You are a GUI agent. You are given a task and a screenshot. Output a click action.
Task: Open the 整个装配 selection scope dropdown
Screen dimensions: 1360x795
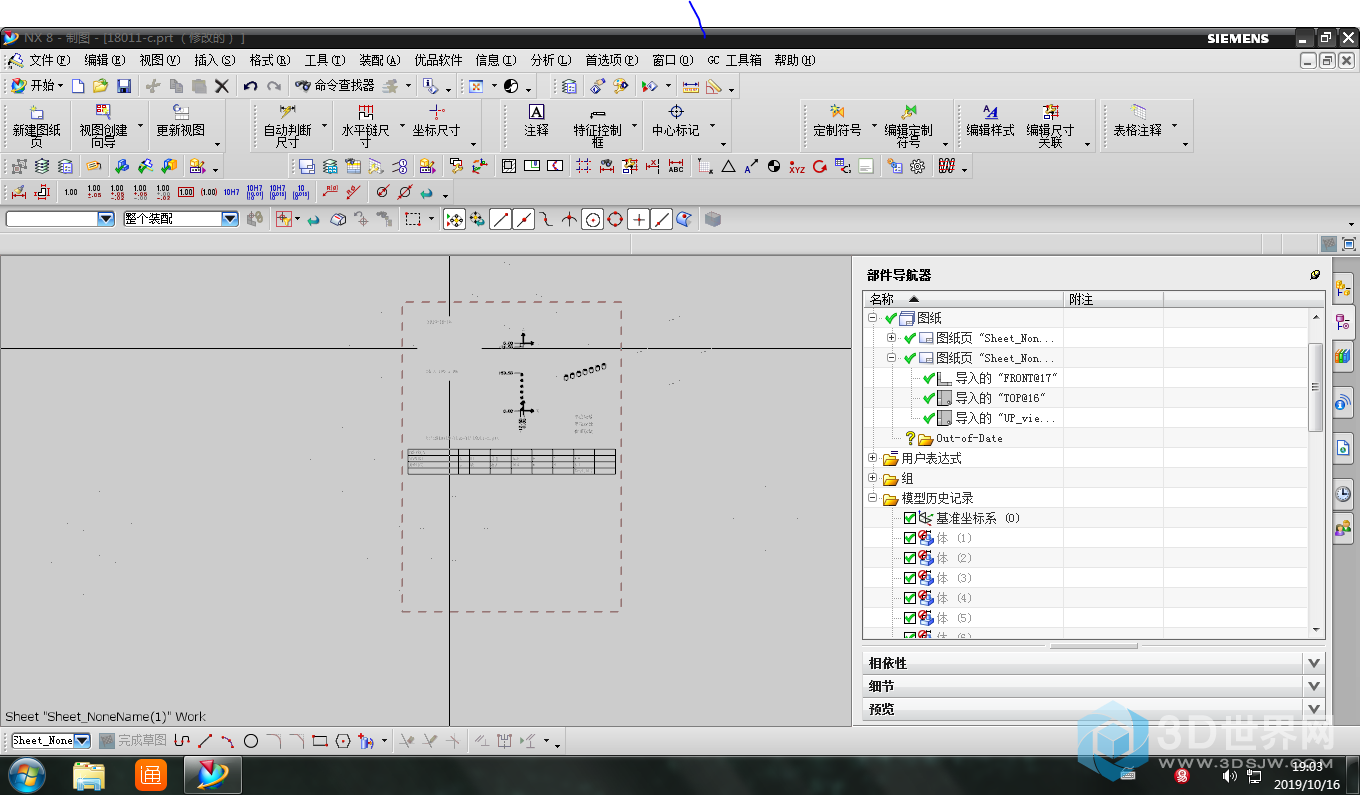pos(230,218)
